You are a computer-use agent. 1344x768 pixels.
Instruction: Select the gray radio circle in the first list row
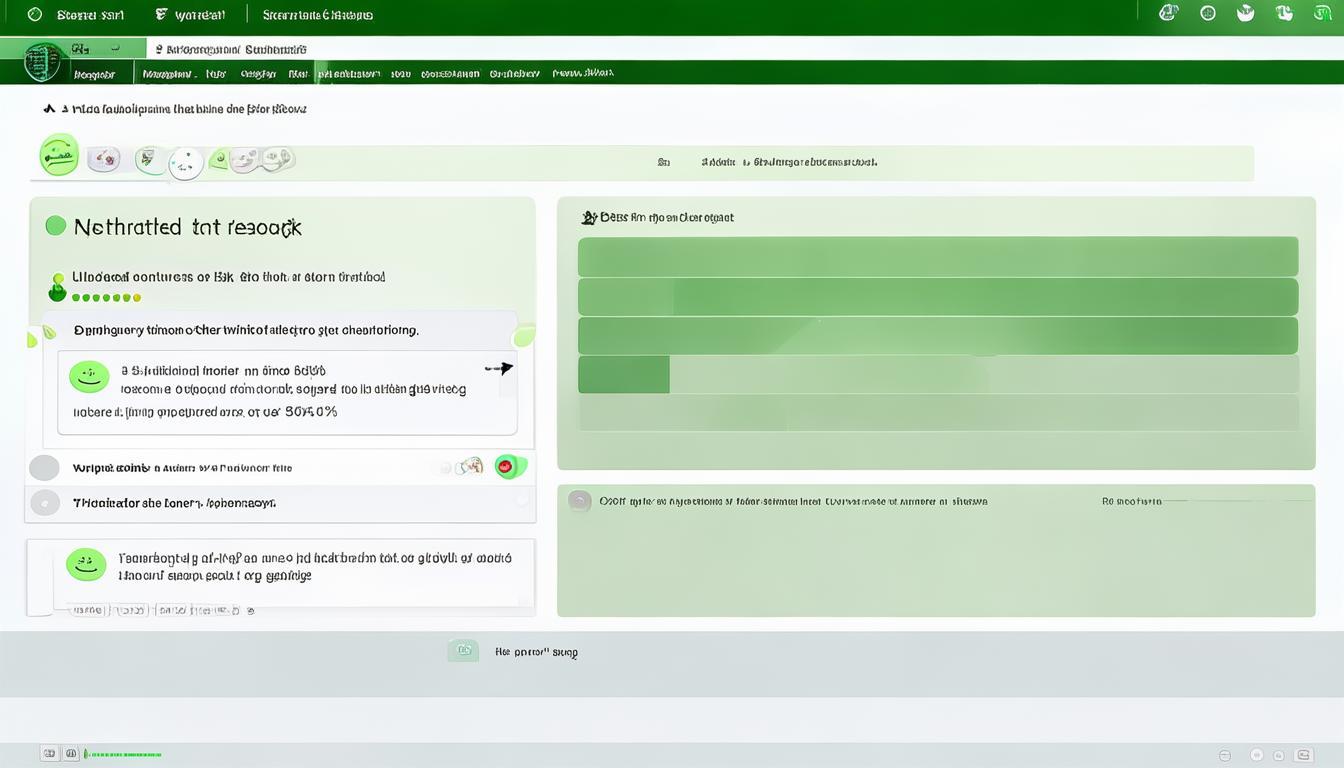tap(44, 467)
